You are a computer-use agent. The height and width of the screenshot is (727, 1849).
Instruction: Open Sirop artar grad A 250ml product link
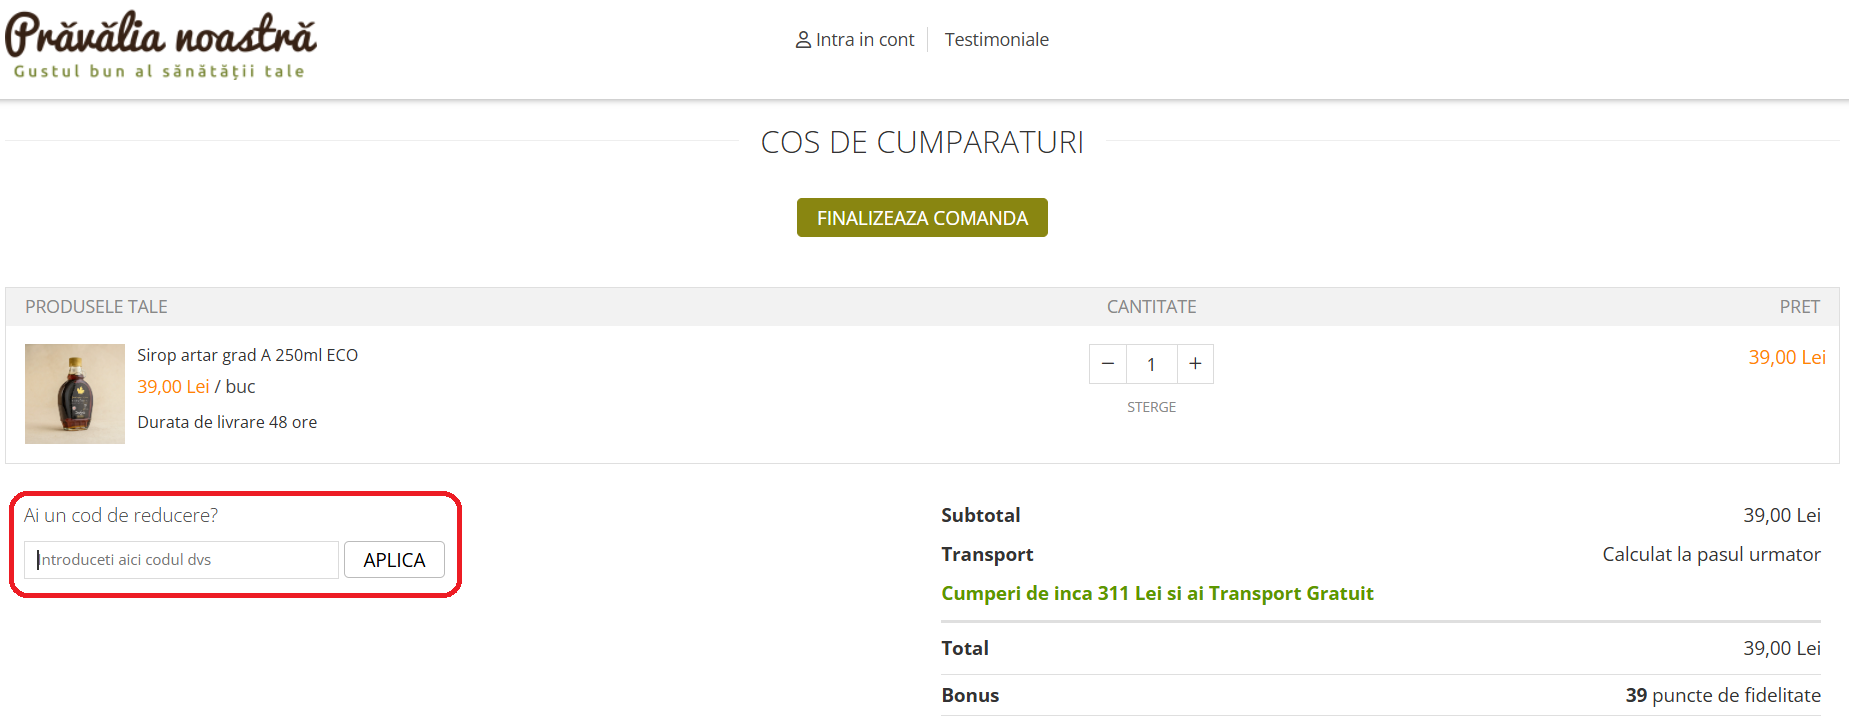(x=247, y=355)
